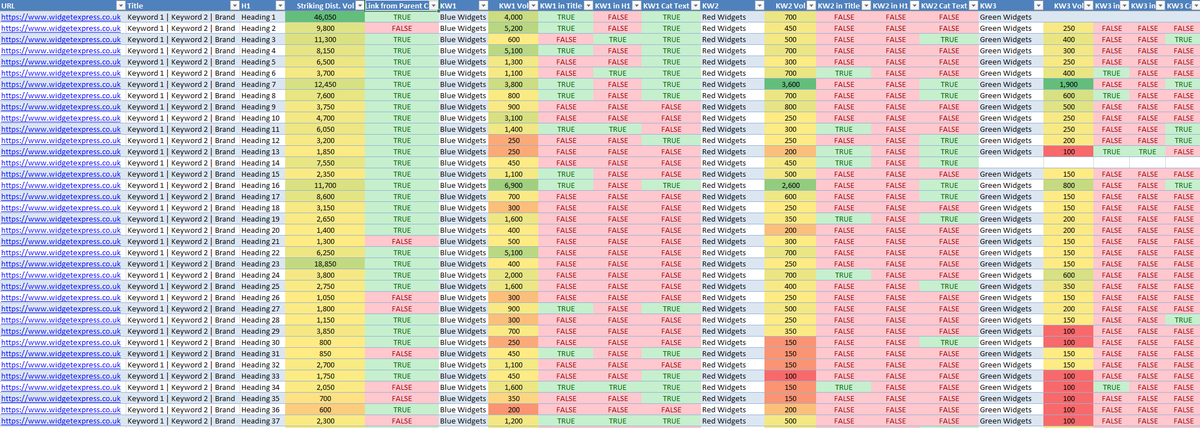
Task: Open the URL column filter dropdown
Action: point(120,6)
